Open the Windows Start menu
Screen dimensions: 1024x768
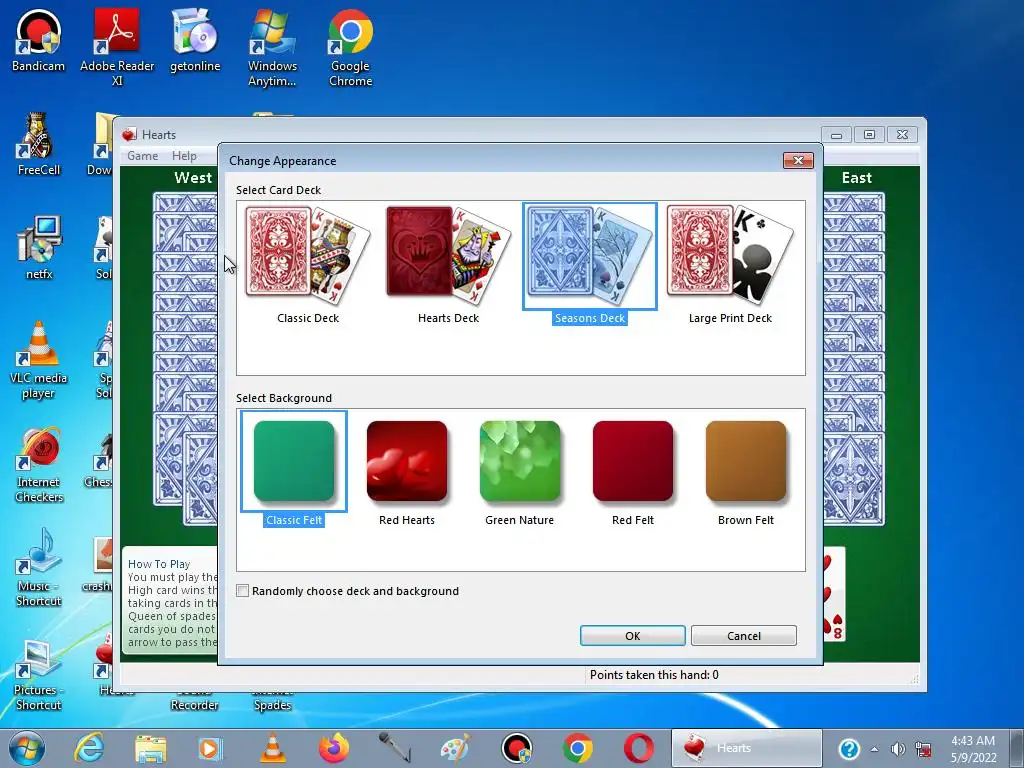point(27,748)
